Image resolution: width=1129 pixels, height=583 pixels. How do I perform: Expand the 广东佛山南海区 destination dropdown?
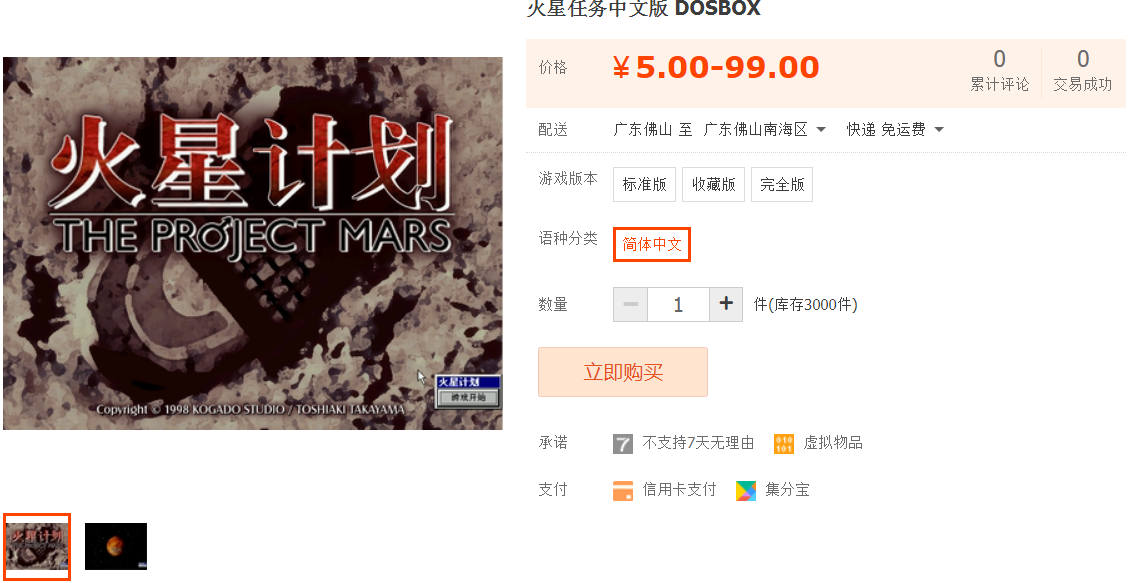tap(765, 130)
